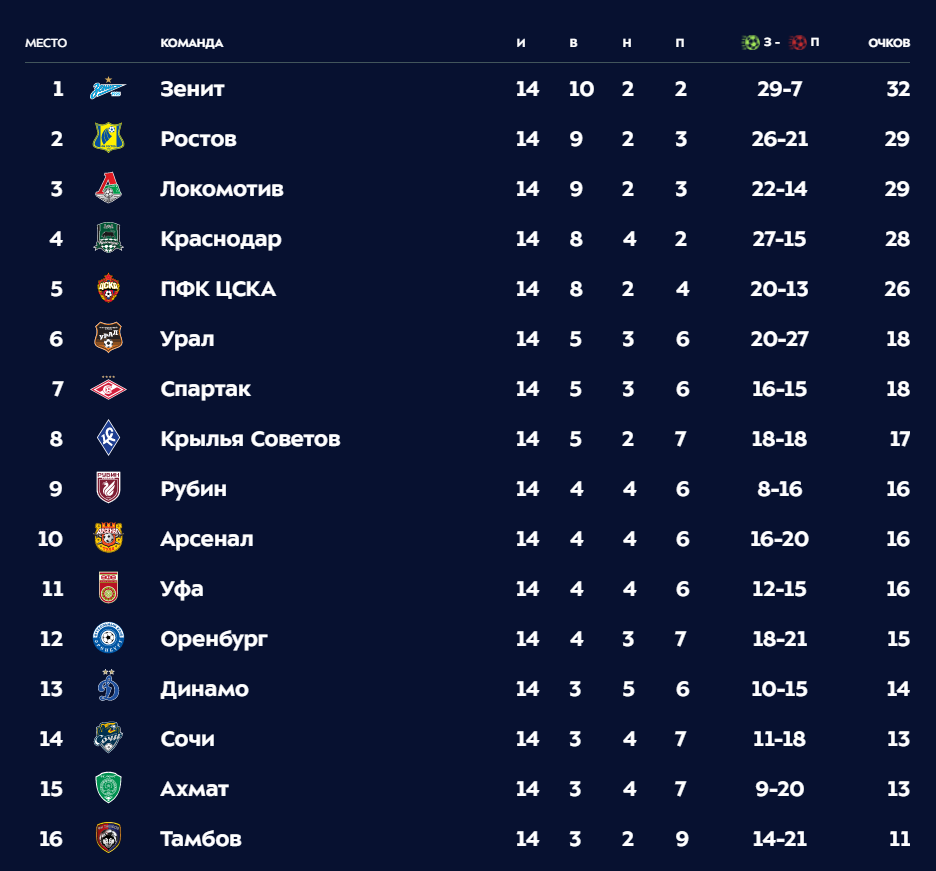936x871 pixels.
Task: Click the Zenit team logo
Action: (108, 88)
